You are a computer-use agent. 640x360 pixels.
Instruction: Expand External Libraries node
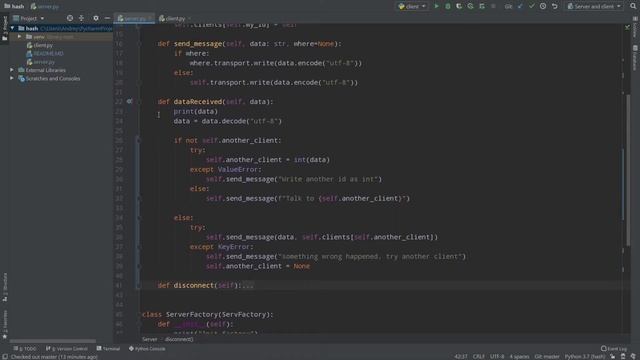click(12, 70)
